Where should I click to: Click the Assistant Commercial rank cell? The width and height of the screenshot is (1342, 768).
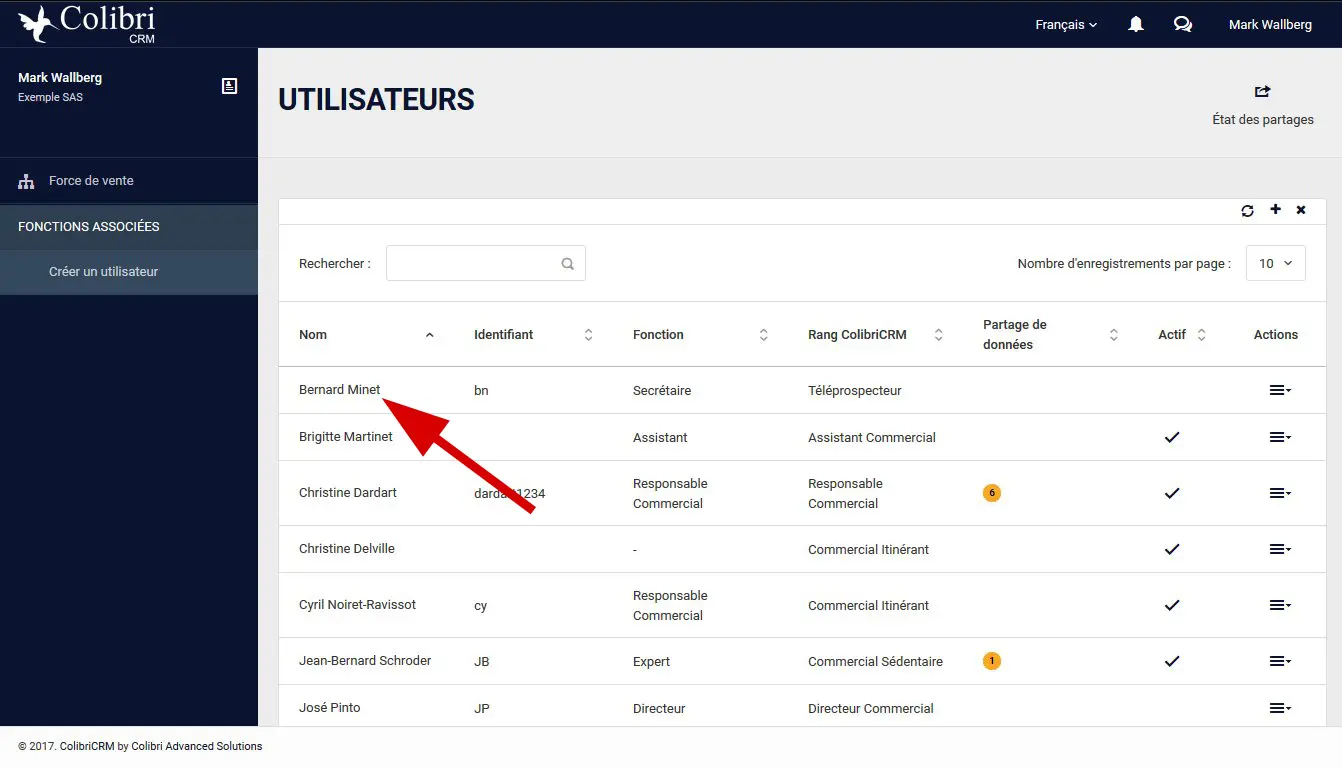[872, 438]
